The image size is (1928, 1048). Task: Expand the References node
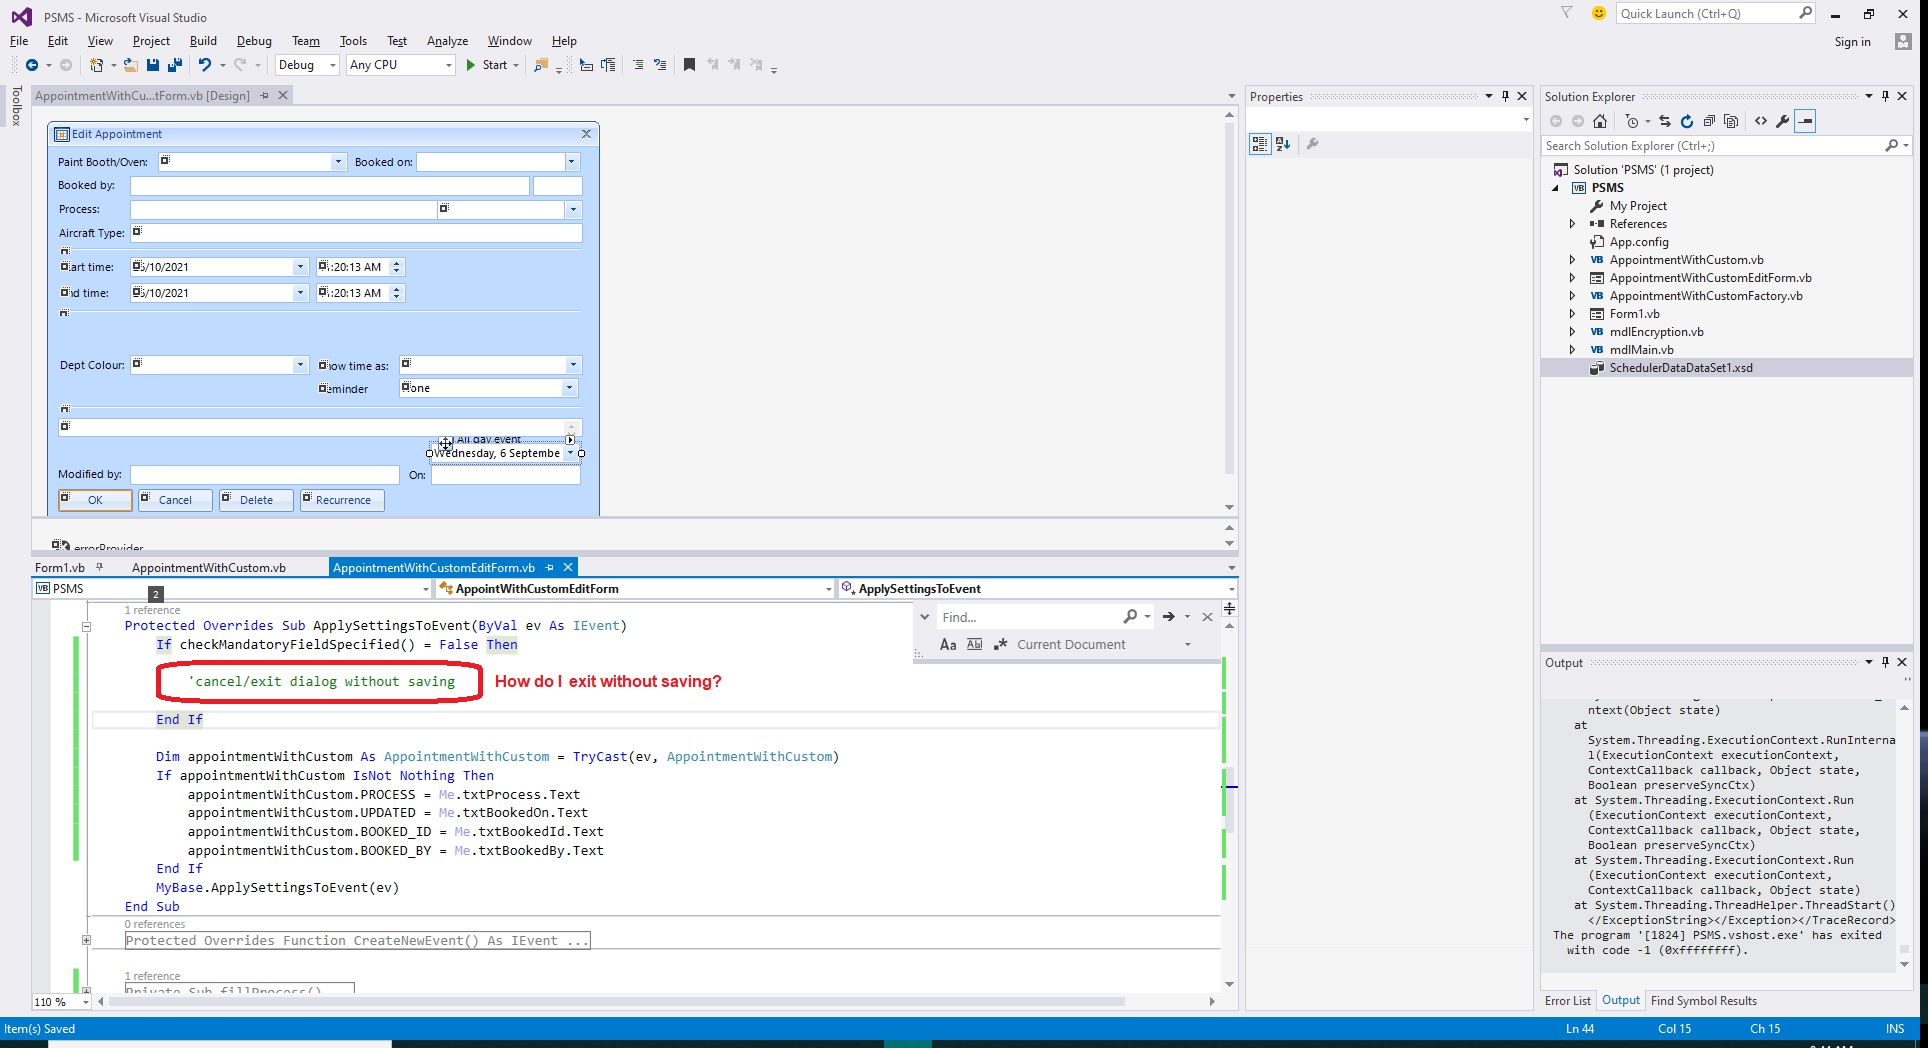[1572, 224]
